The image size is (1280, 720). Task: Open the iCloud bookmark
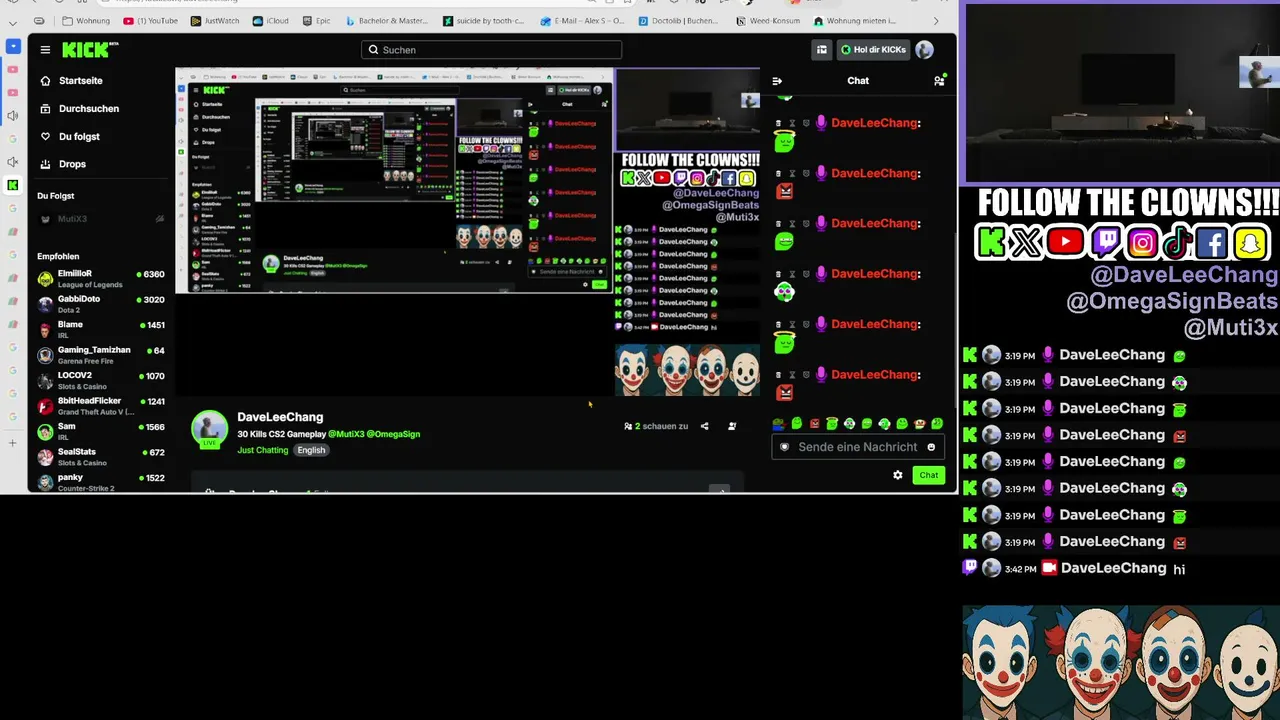271,21
